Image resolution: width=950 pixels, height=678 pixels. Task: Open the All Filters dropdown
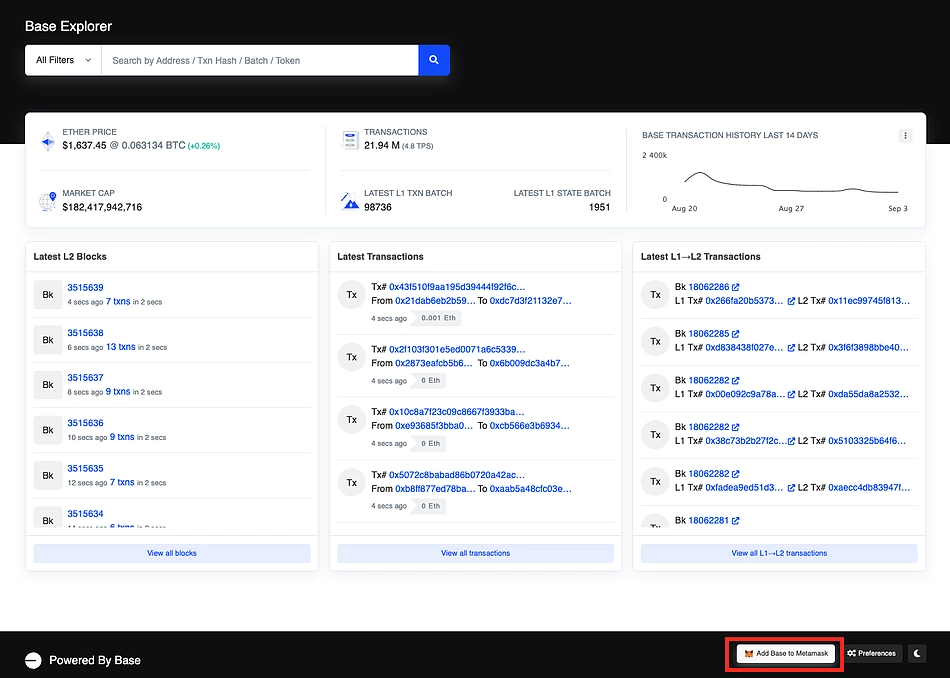click(x=63, y=60)
